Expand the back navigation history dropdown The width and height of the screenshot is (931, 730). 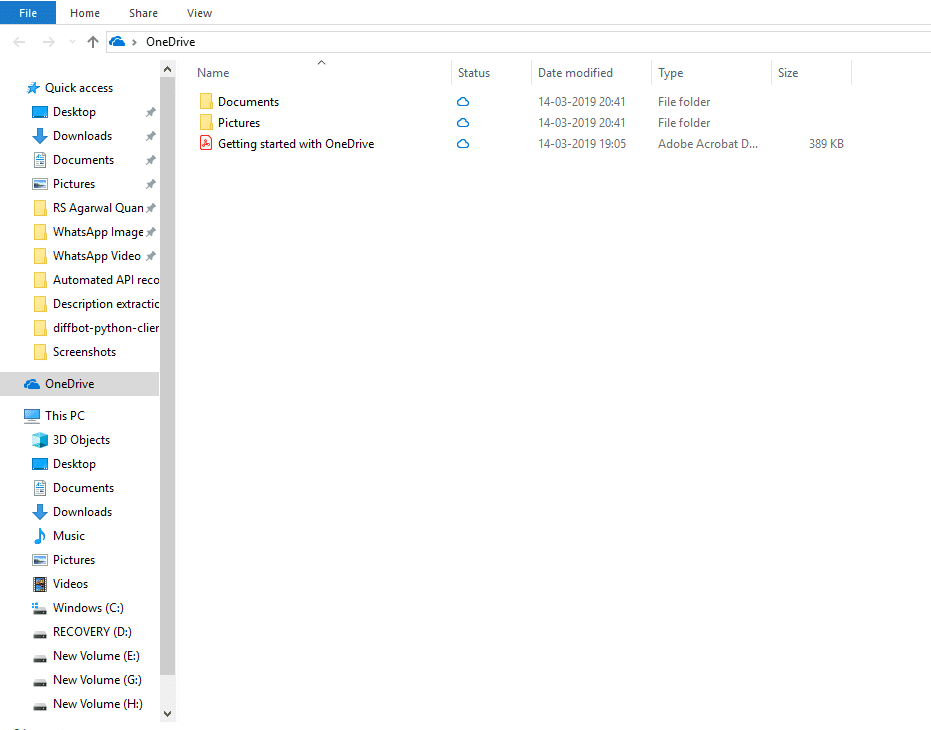click(x=71, y=42)
